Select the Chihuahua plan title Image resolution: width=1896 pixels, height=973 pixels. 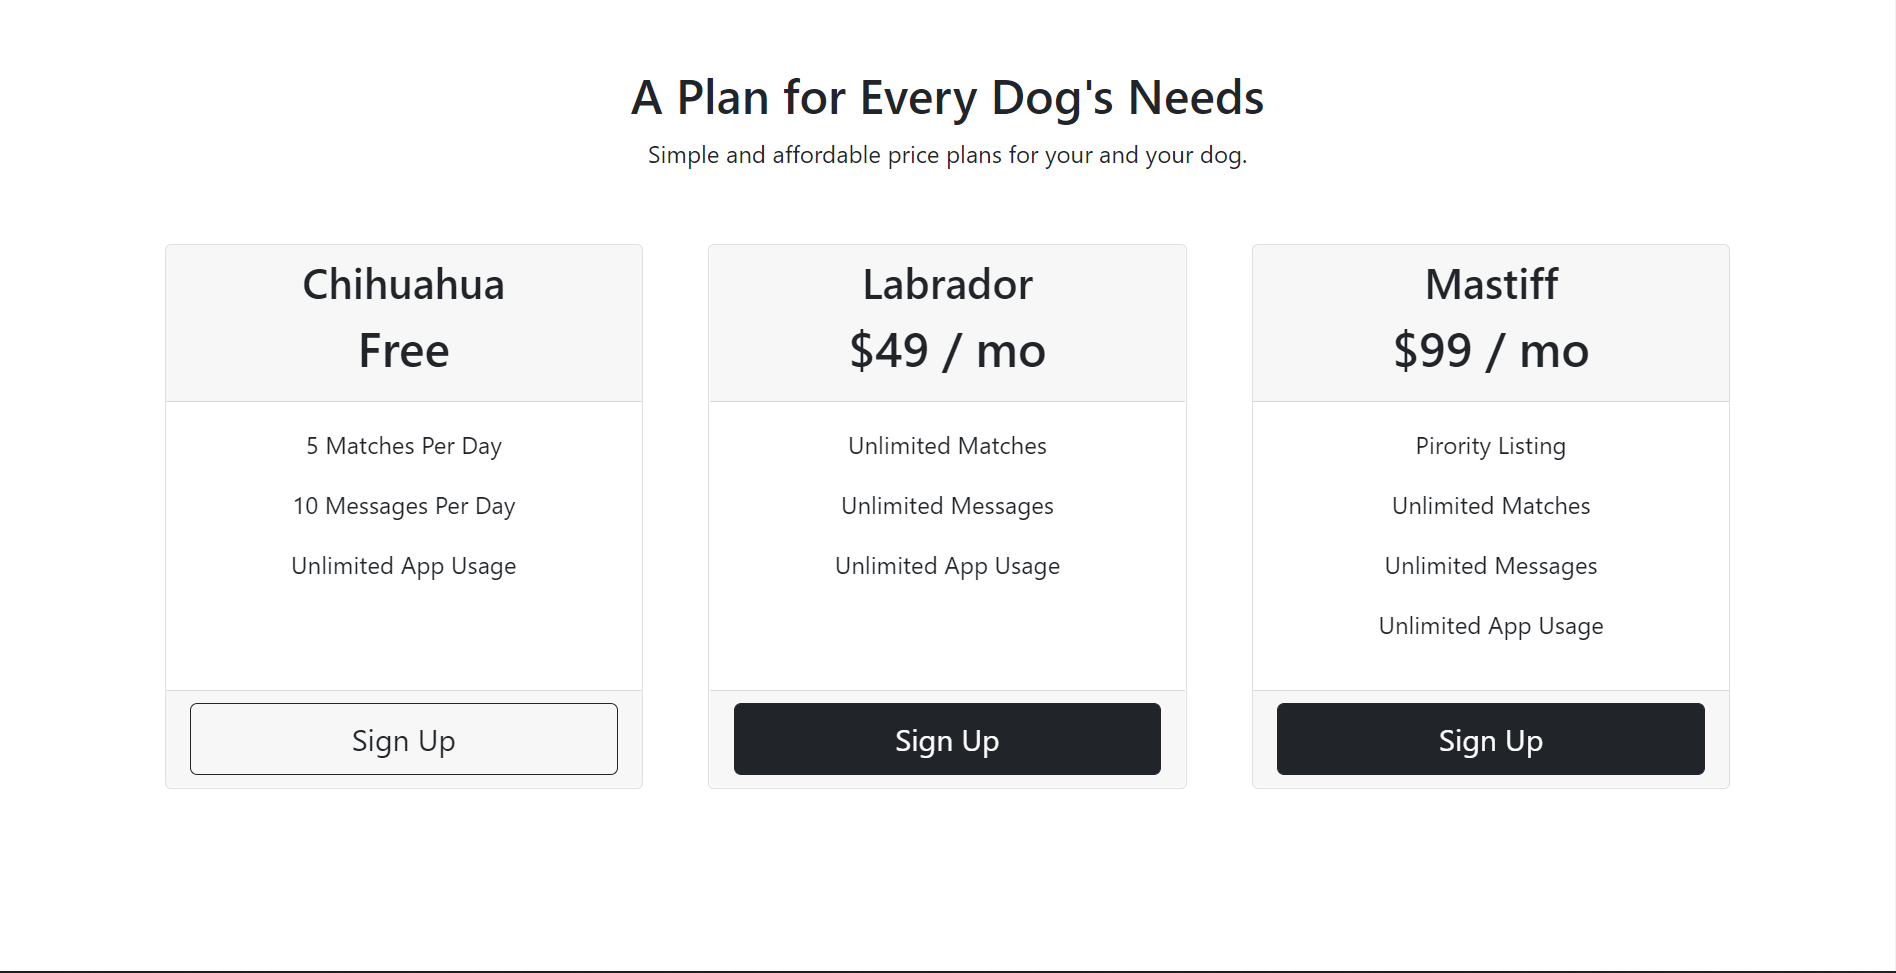tap(403, 284)
